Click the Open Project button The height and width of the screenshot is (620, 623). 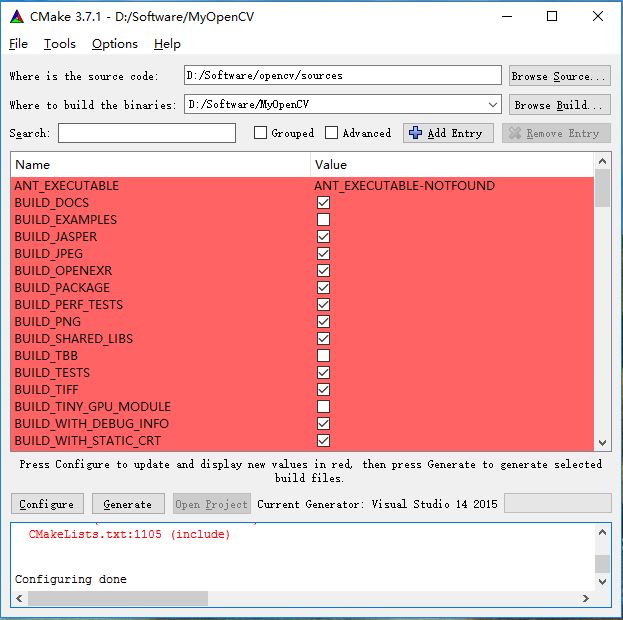point(211,504)
